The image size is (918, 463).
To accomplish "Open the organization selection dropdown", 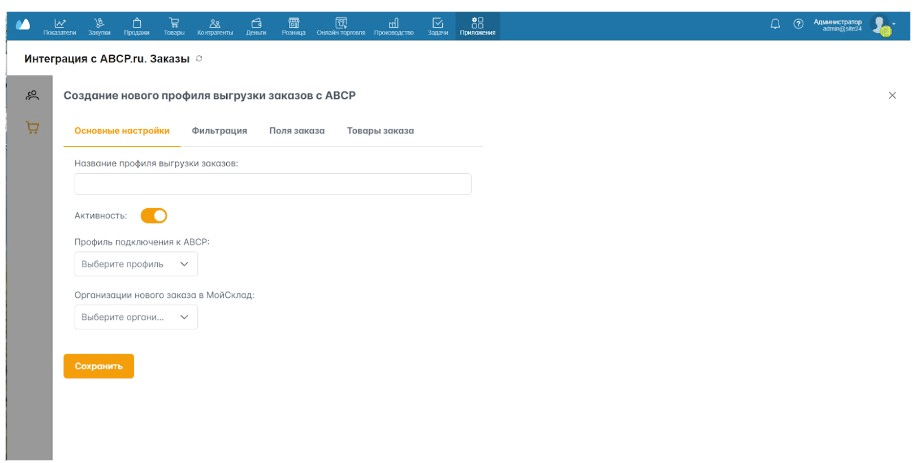I will click(x=136, y=317).
